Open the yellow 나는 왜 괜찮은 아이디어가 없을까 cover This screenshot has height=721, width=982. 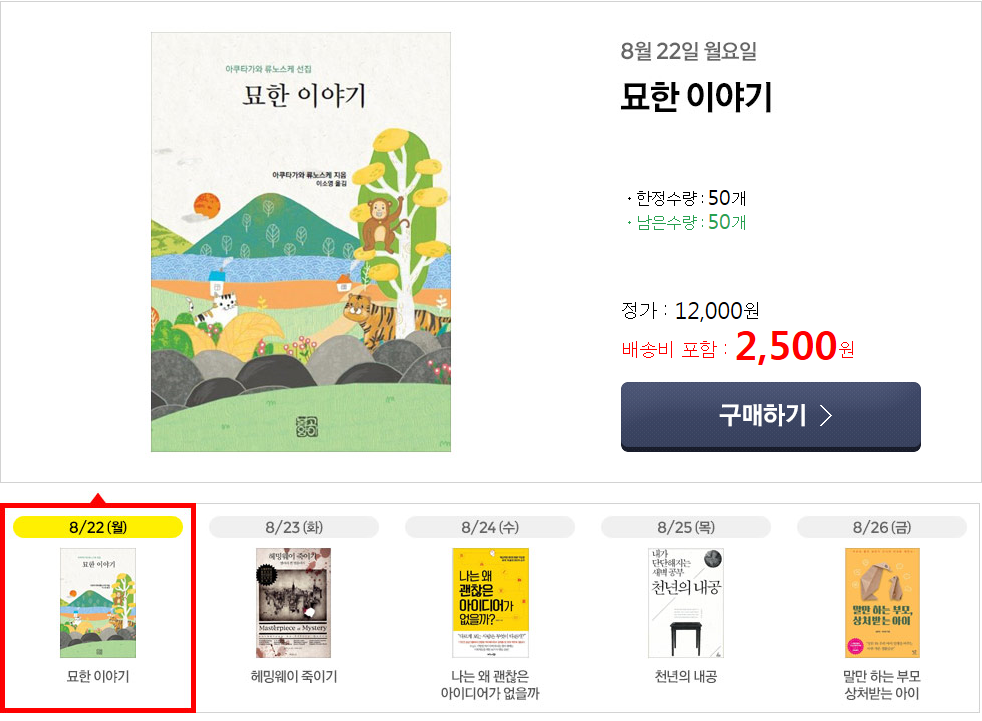pos(490,602)
